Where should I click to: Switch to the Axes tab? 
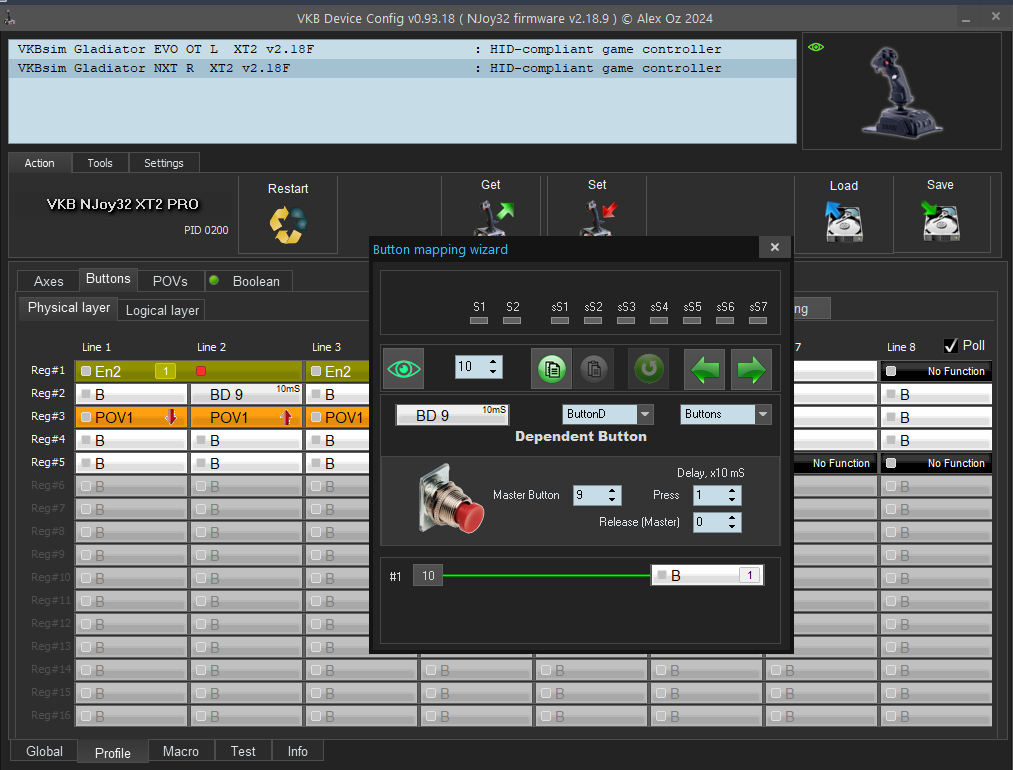pyautogui.click(x=48, y=282)
